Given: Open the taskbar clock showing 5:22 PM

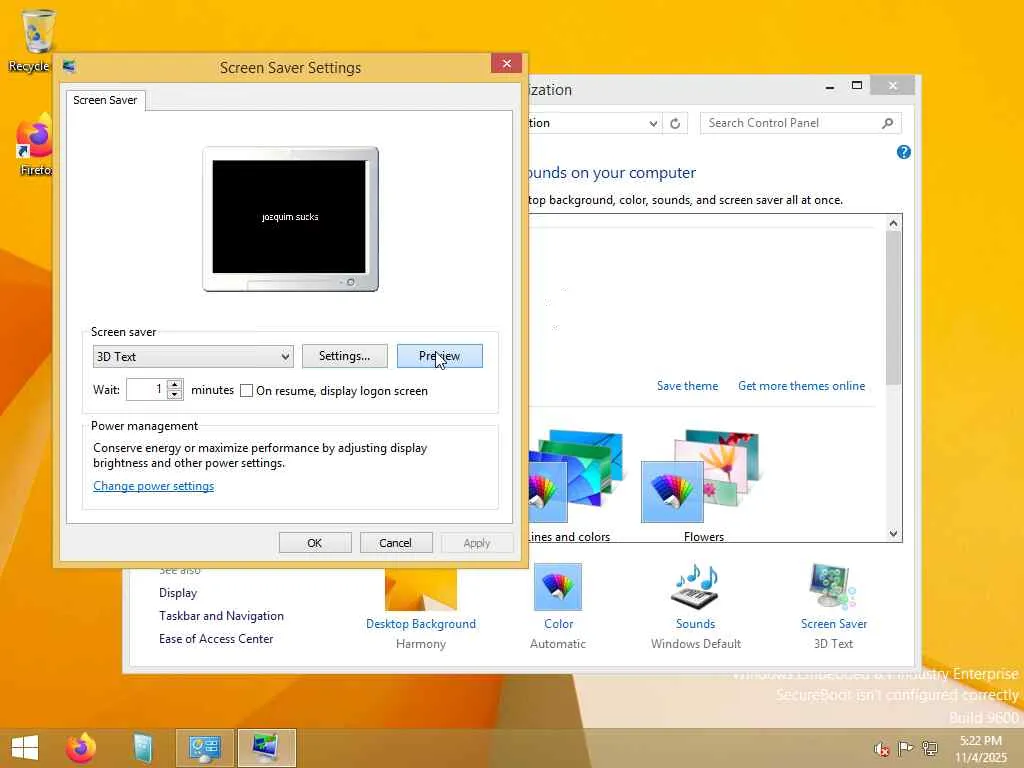Looking at the screenshot, I should (x=981, y=748).
